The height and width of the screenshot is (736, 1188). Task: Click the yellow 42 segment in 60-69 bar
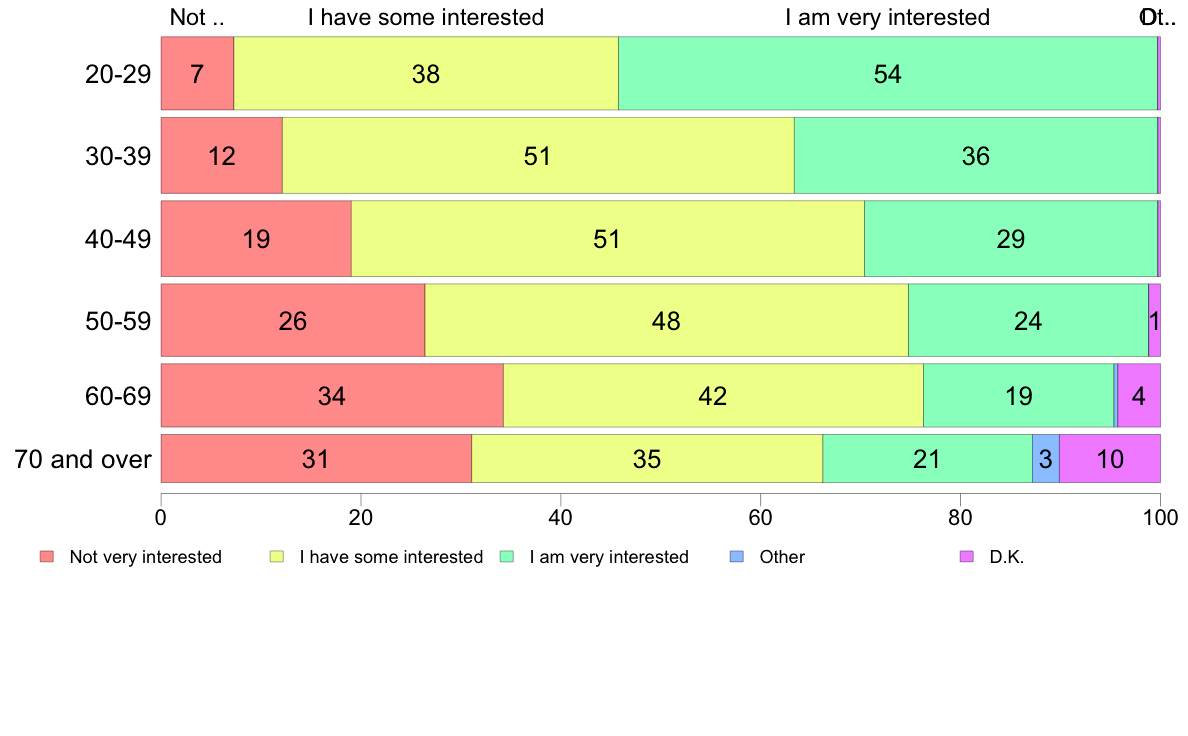point(713,396)
